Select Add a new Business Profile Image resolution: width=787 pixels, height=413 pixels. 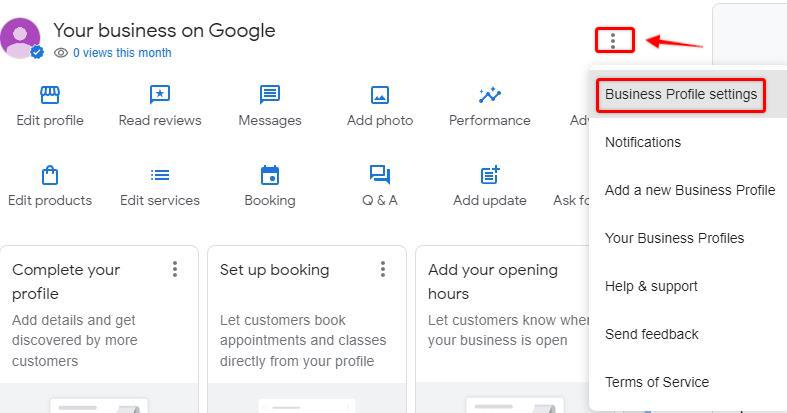[690, 190]
